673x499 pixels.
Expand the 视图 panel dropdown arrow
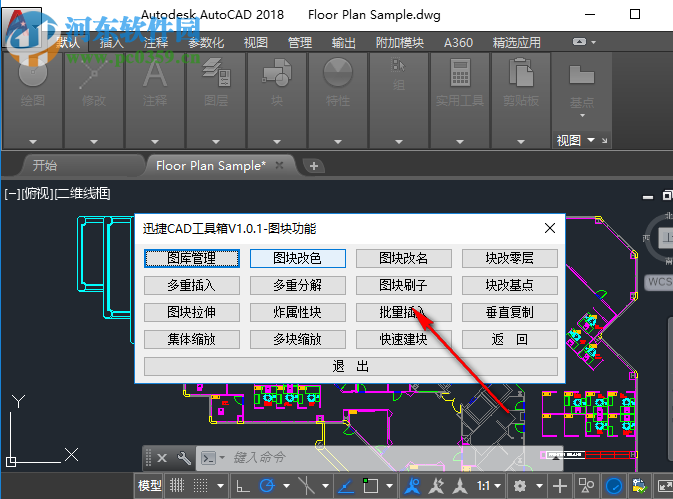[x=591, y=140]
